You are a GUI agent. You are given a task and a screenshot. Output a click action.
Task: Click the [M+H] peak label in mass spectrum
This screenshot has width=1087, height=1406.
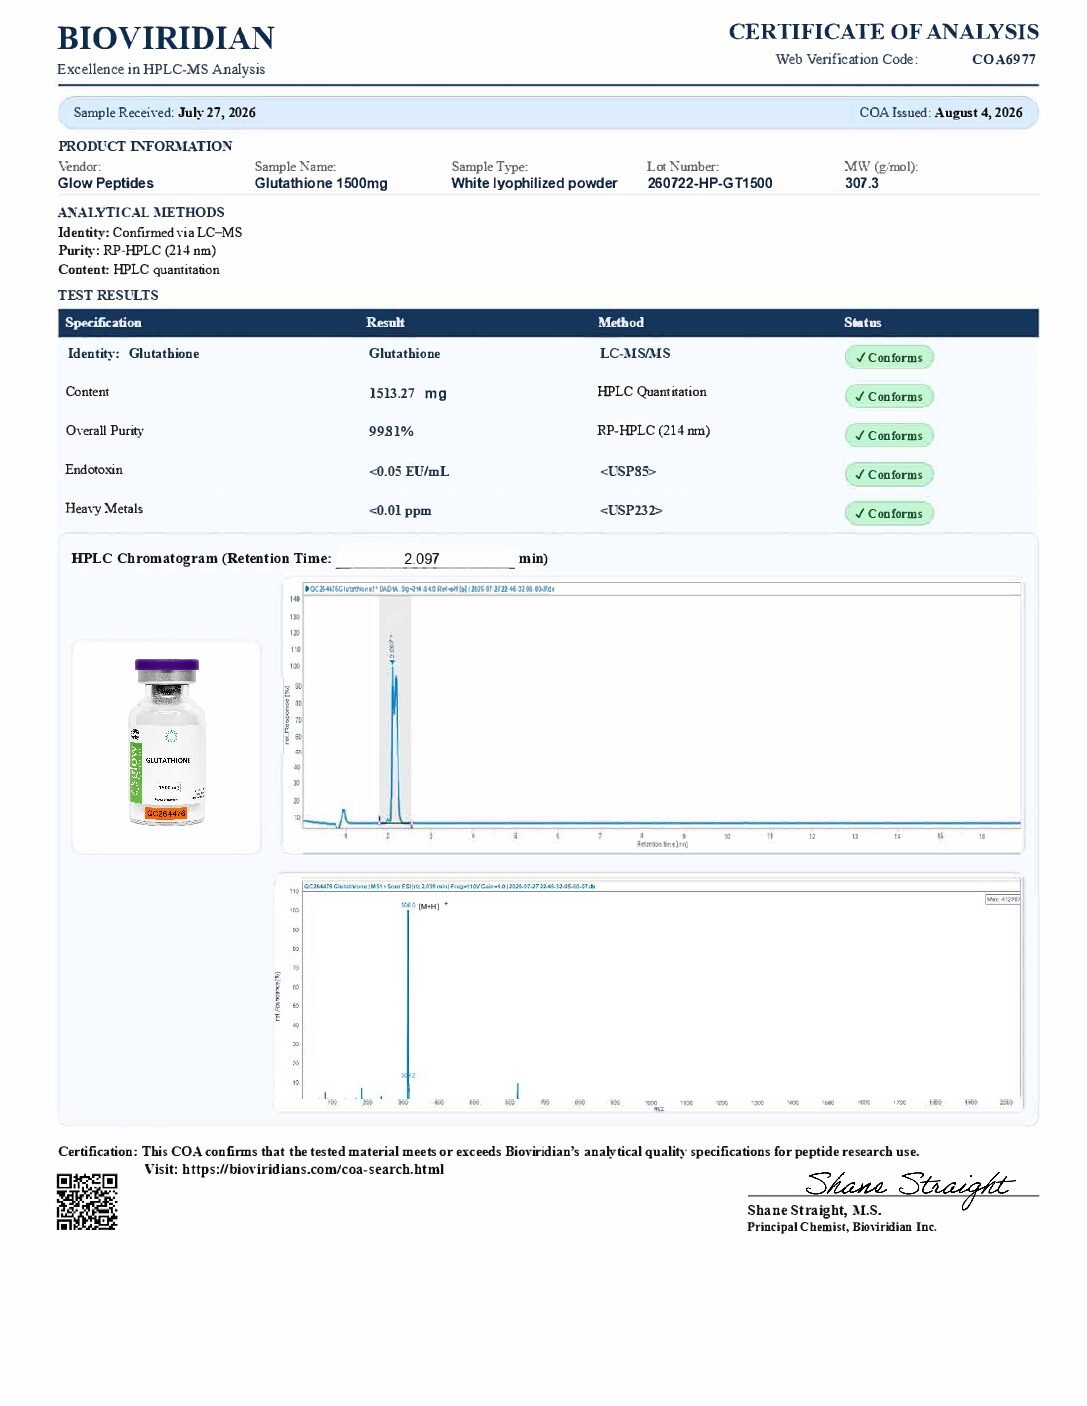pos(429,906)
